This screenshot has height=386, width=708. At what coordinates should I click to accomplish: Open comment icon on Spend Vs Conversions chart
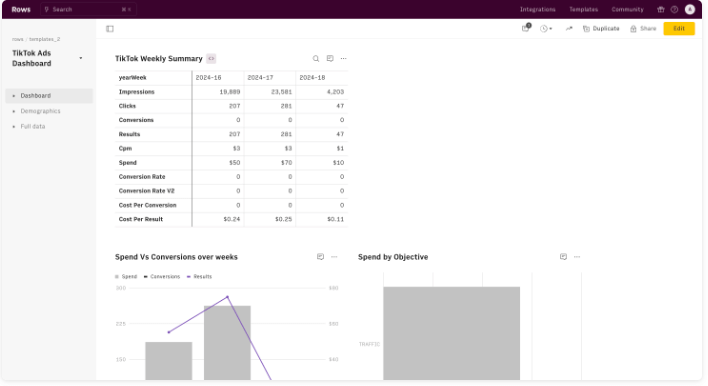320,257
